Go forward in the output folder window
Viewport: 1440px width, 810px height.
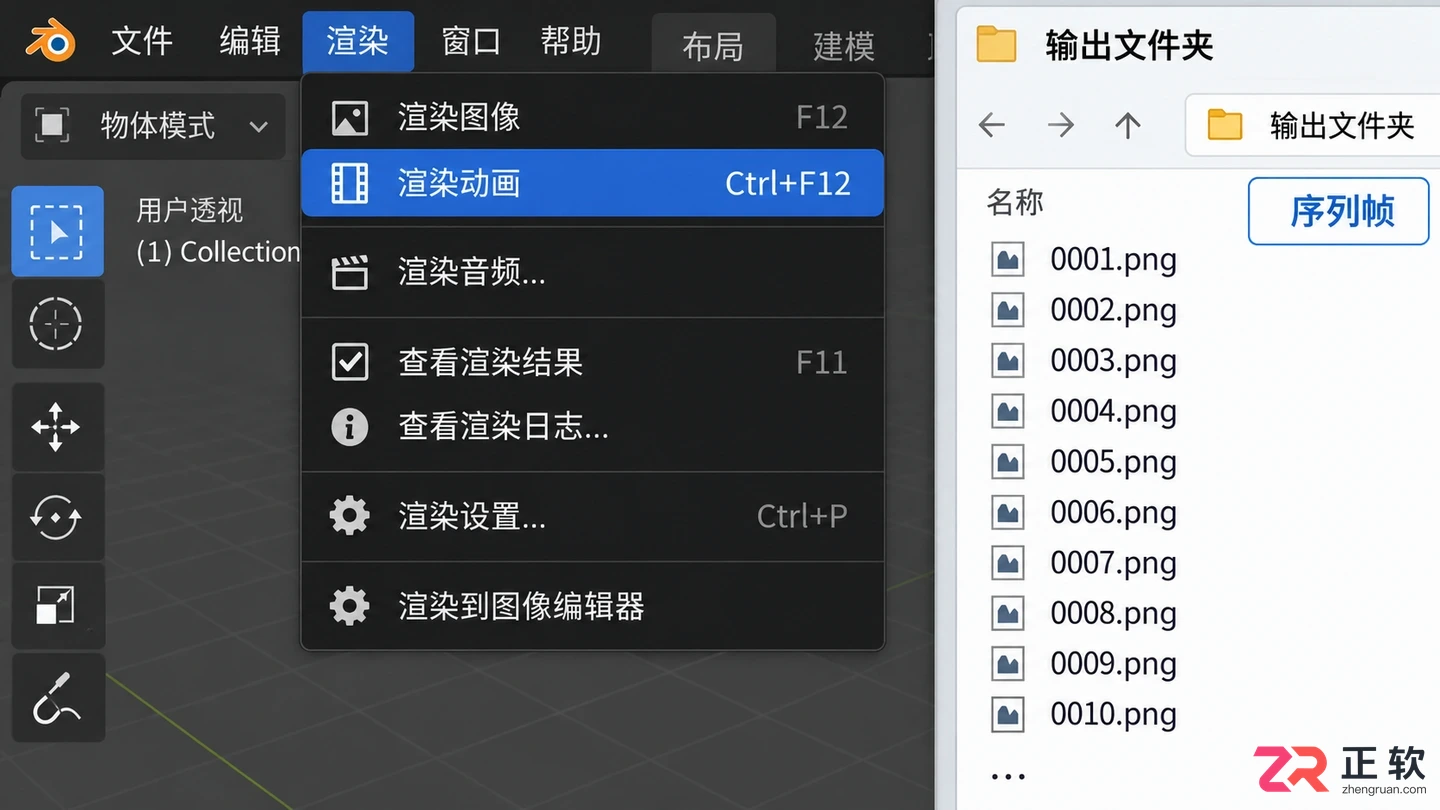(x=1060, y=125)
